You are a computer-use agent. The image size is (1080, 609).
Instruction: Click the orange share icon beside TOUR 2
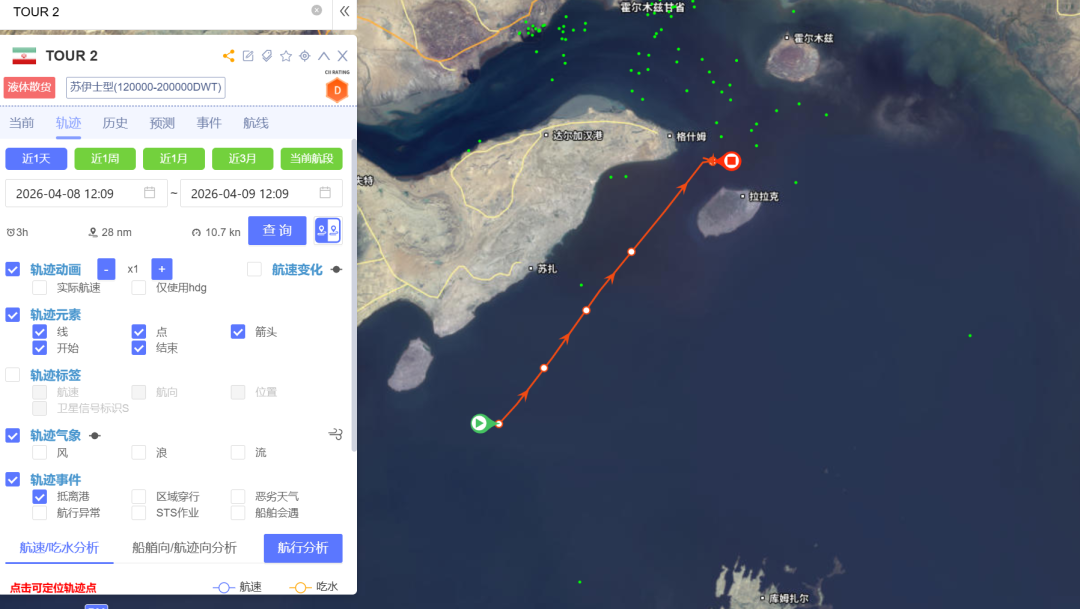tap(229, 56)
